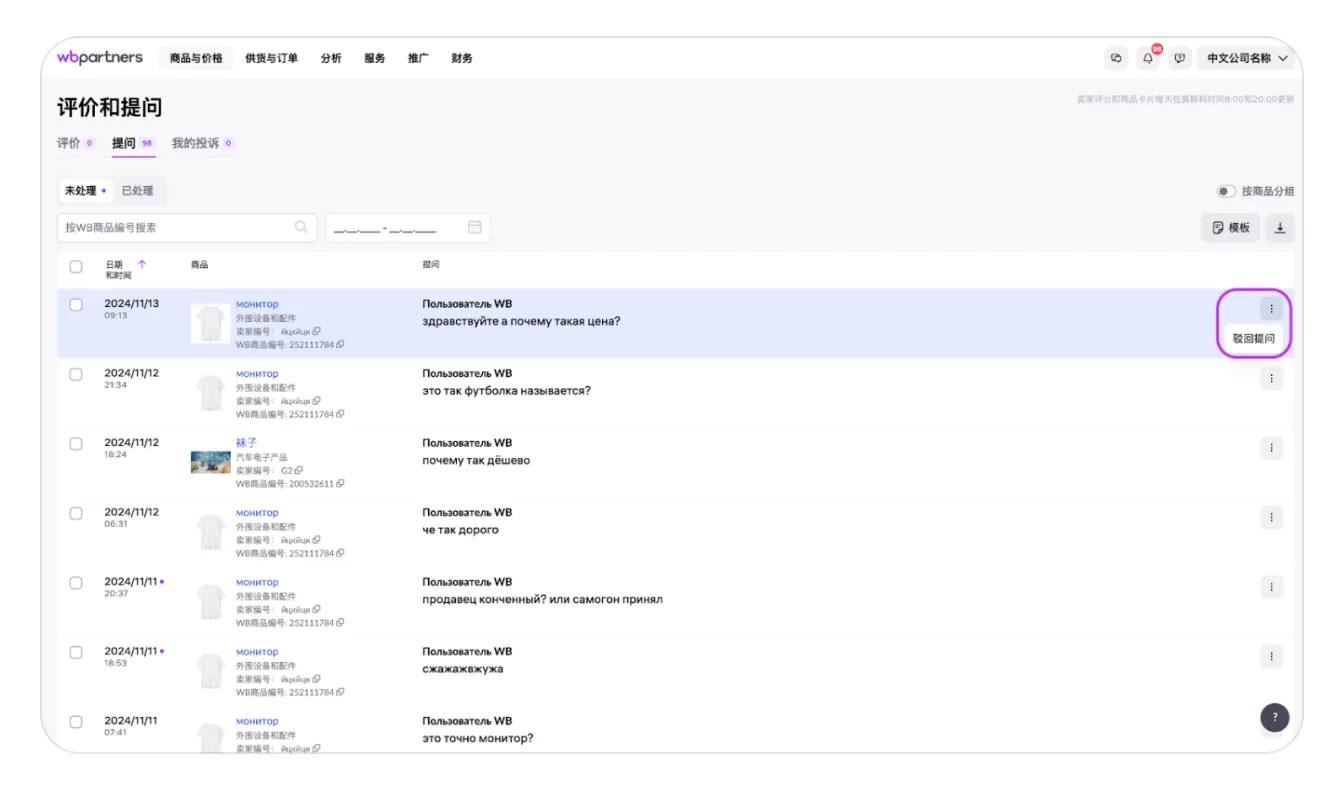Select checkbox for 2024/11/13 09:13 question
The width and height of the screenshot is (1344, 790).
click(x=76, y=305)
